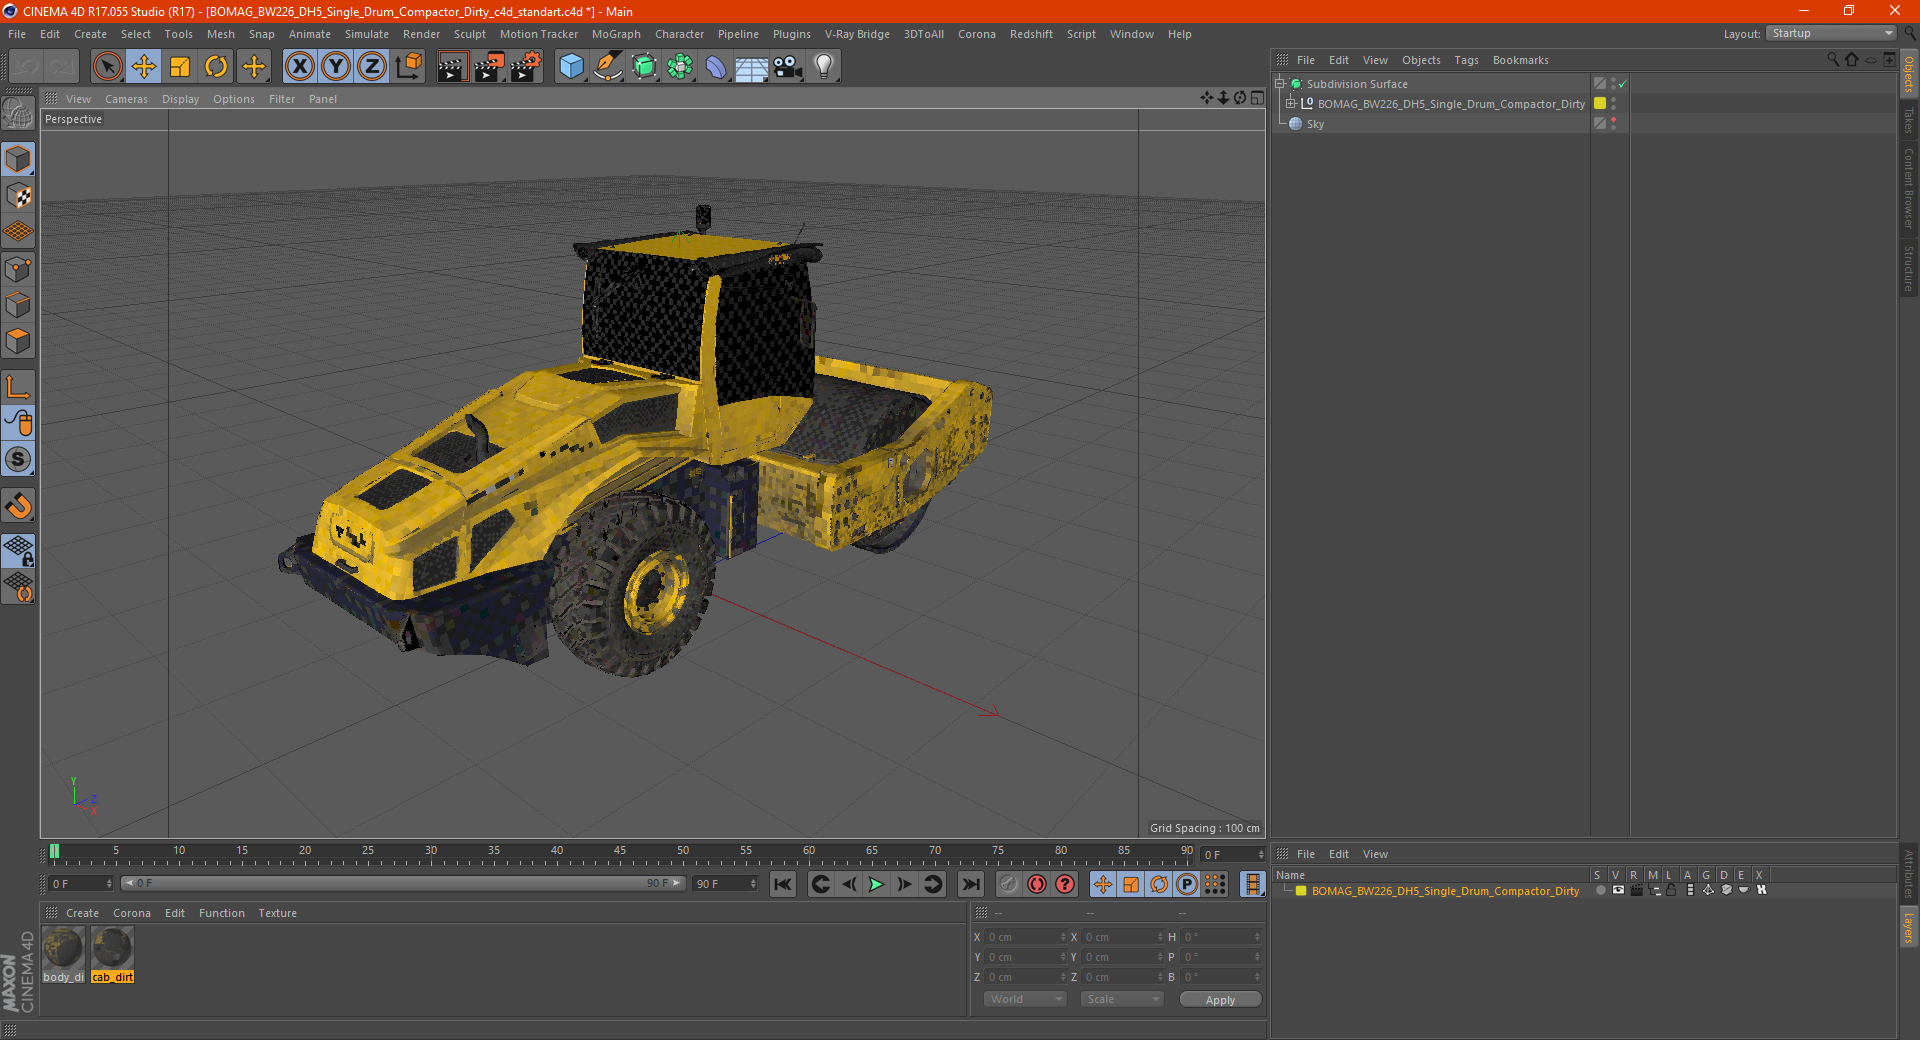Screen dimensions: 1920x1040
Task: Switch to Edges mode
Action: click(x=18, y=305)
